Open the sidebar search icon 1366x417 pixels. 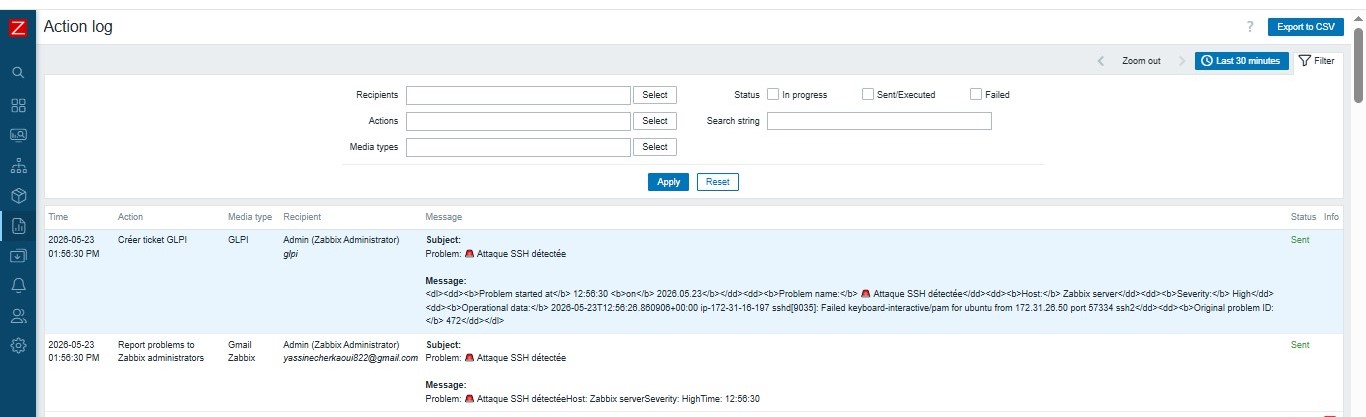[x=18, y=73]
